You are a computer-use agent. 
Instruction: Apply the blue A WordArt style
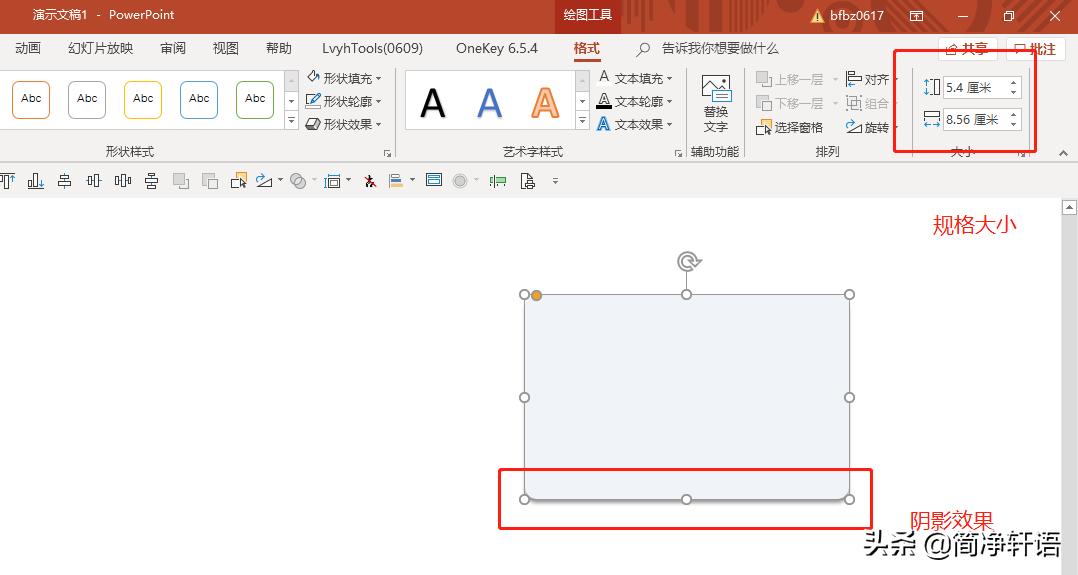click(489, 102)
